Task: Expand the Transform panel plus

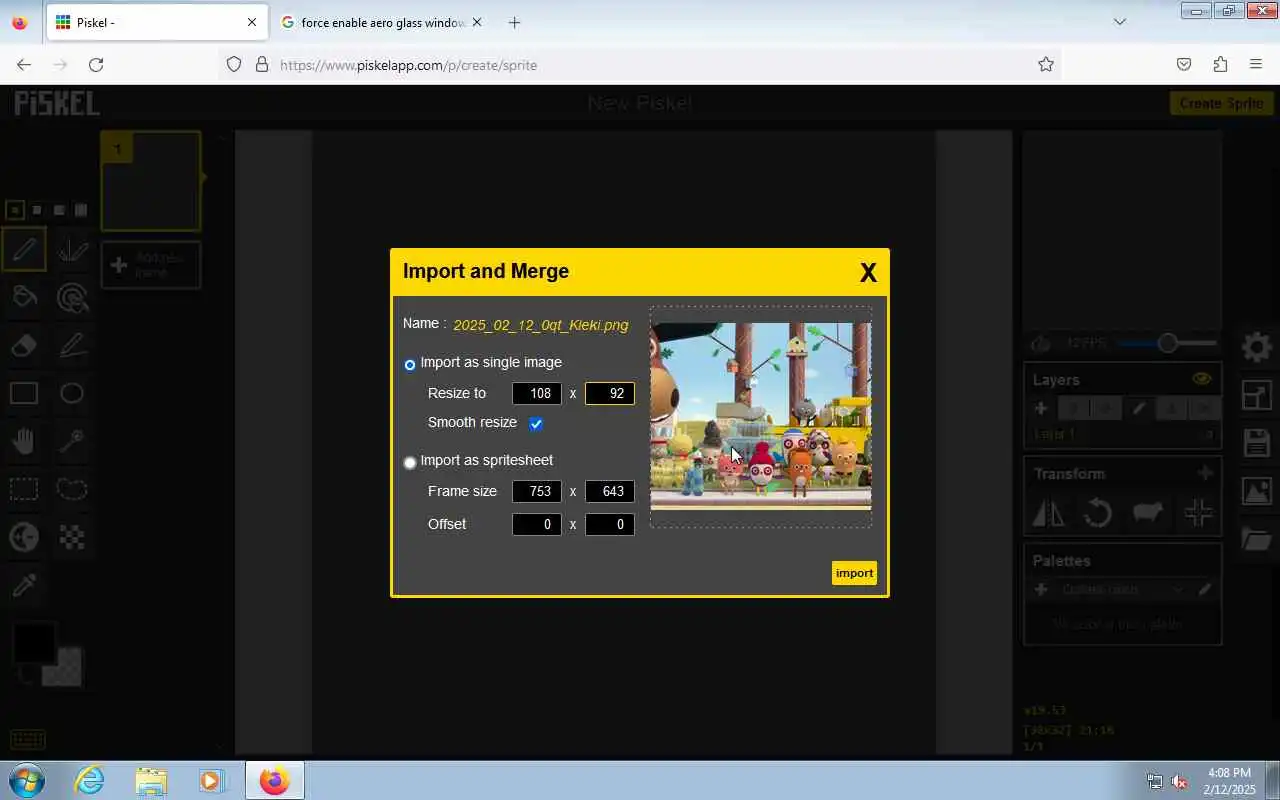Action: pyautogui.click(x=1205, y=473)
